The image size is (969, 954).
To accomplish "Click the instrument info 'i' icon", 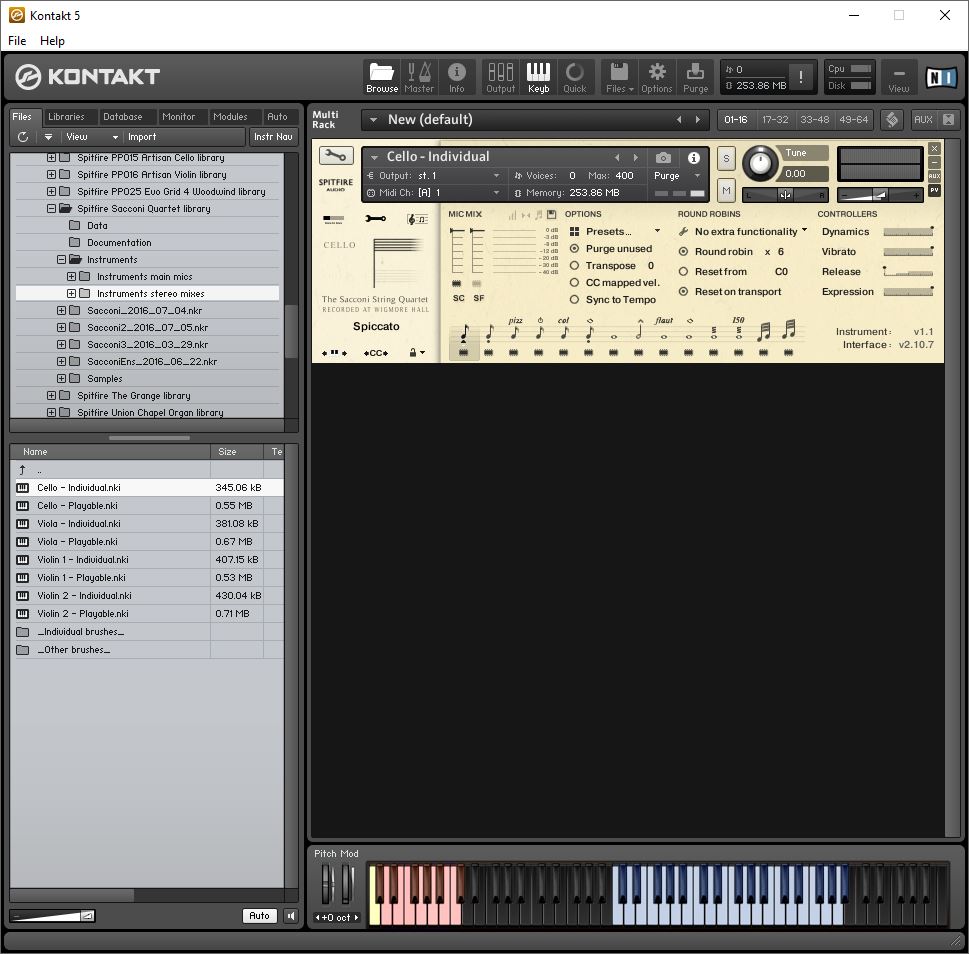I will pos(694,158).
